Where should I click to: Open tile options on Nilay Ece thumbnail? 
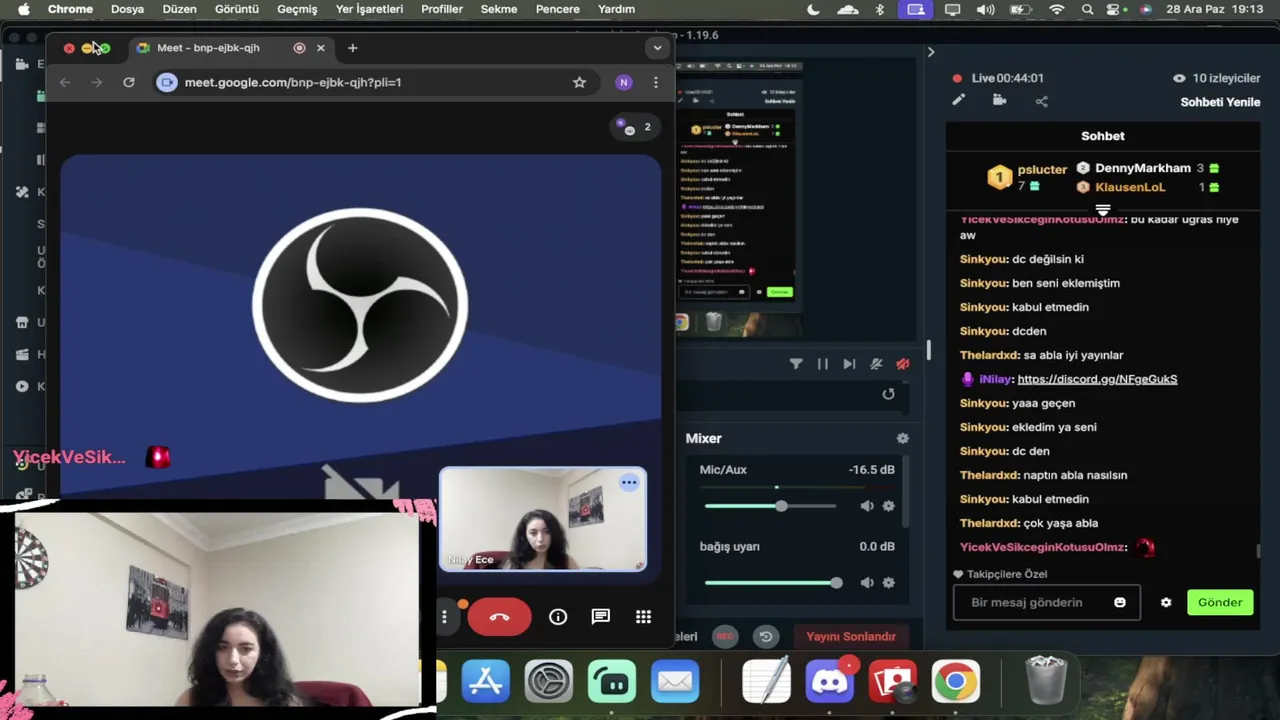(x=629, y=483)
